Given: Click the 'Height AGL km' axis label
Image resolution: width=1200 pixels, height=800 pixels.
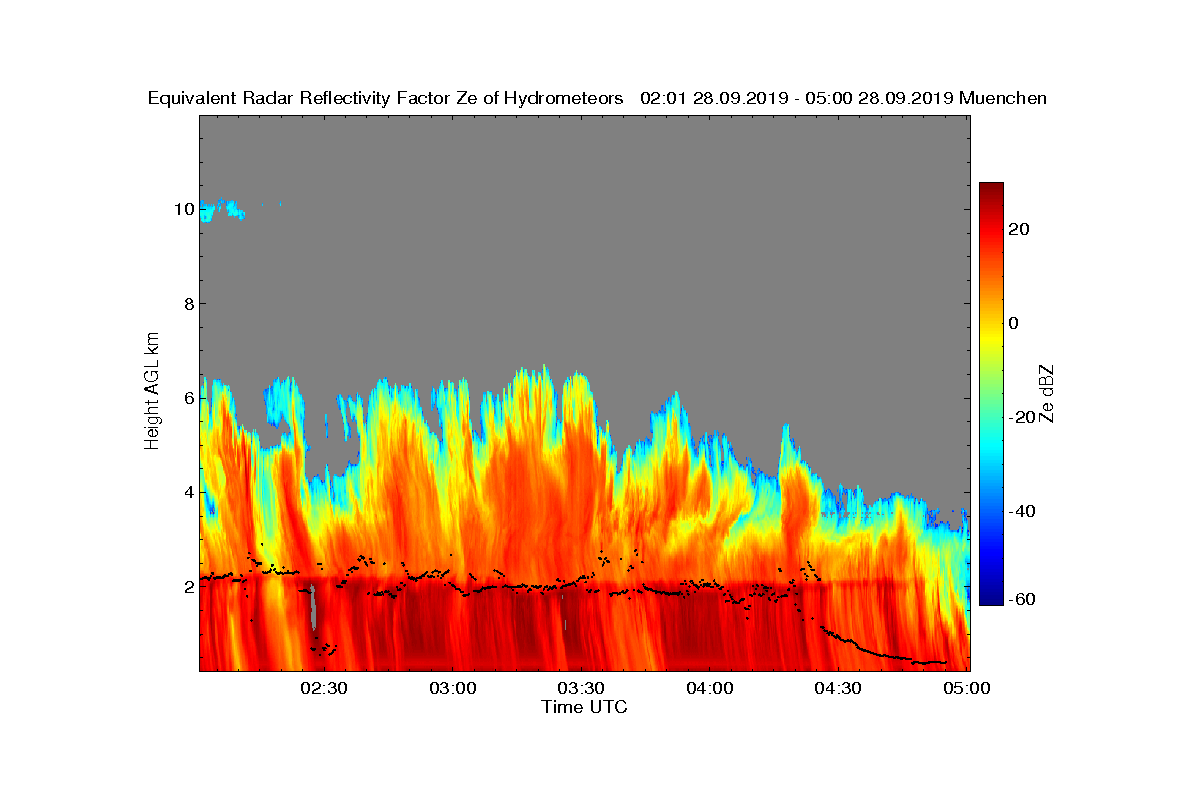Looking at the screenshot, I should 152,392.
